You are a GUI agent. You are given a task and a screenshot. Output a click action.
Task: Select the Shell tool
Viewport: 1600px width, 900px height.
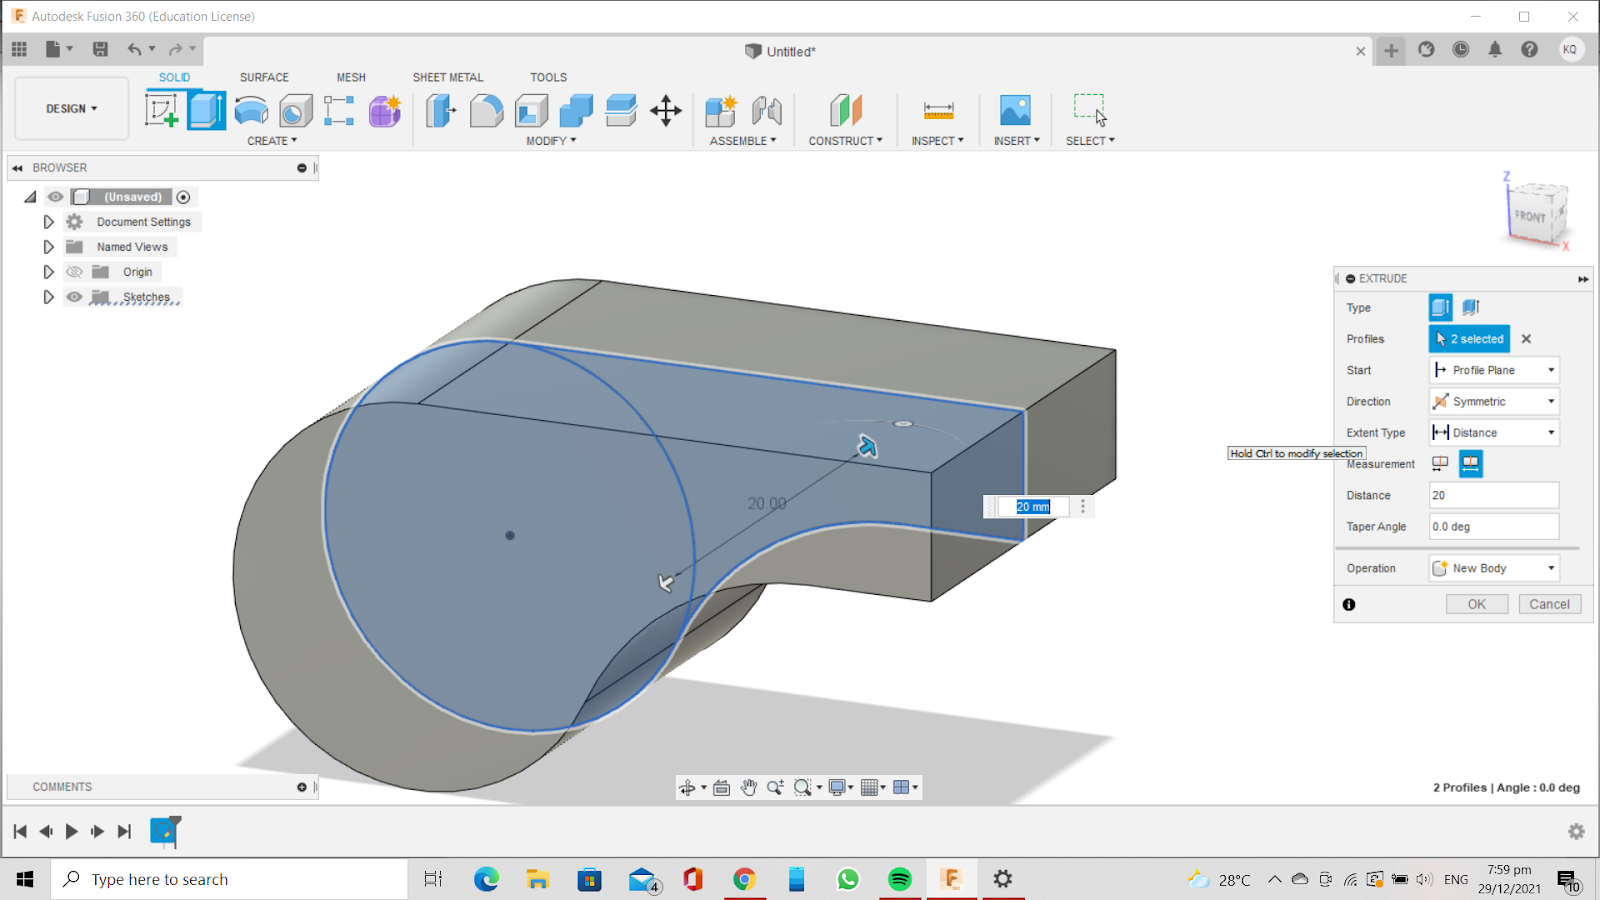(x=531, y=110)
